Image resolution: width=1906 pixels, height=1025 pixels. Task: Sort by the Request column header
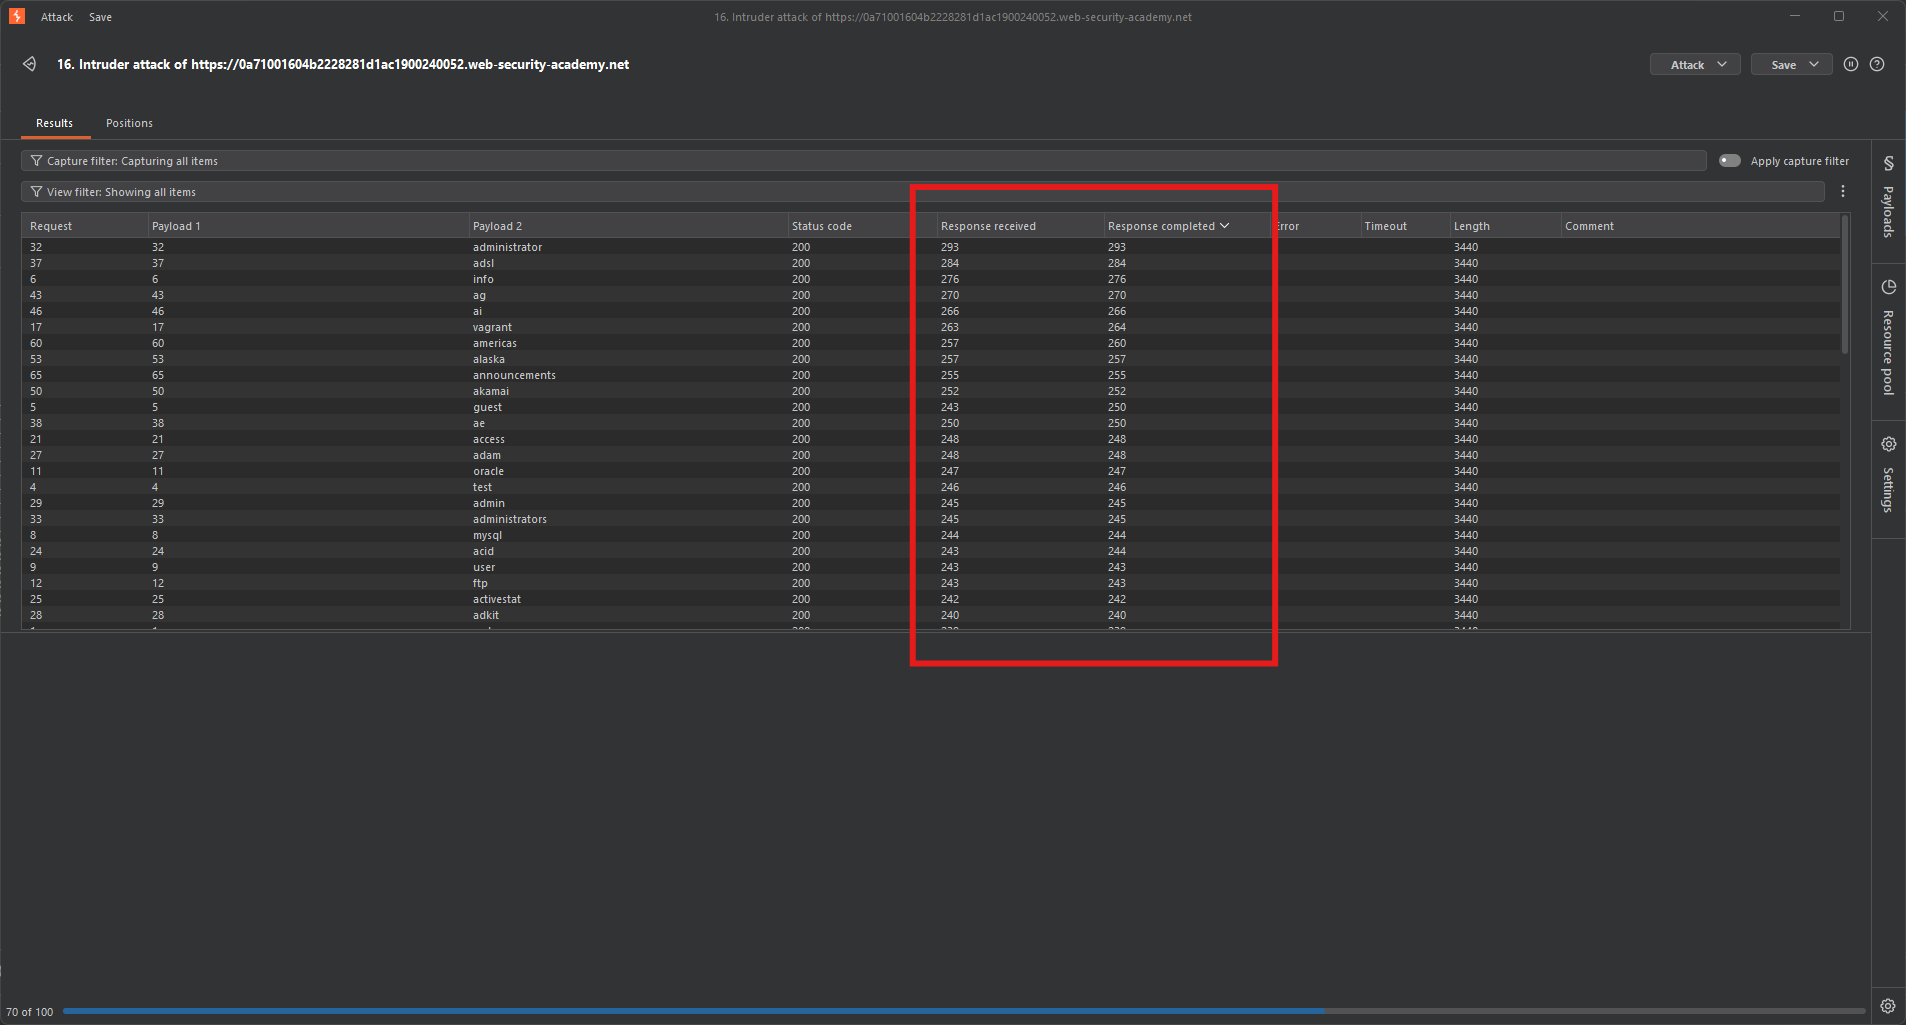pos(86,226)
